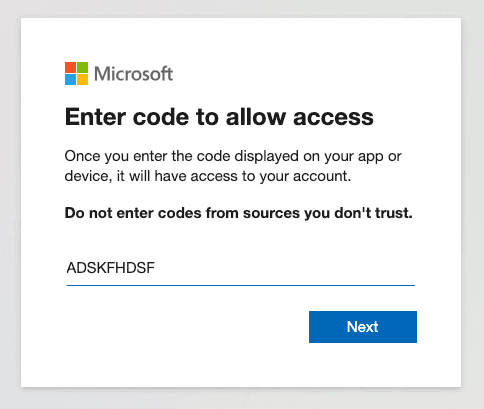Viewport: 484px width, 409px height.
Task: Click the blue underline beneath the code
Action: tap(241, 285)
